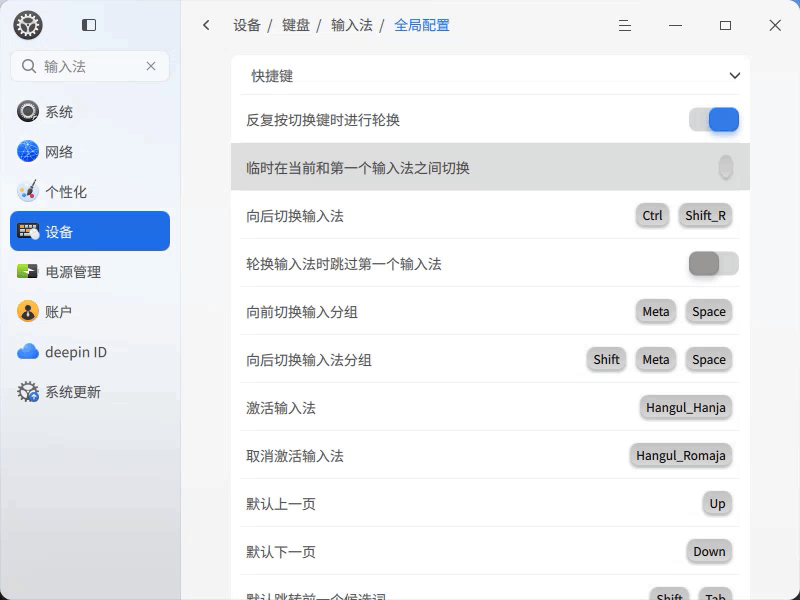The height and width of the screenshot is (600, 800).
Task: Click the 设备 keyboard icon
Action: click(x=28, y=231)
